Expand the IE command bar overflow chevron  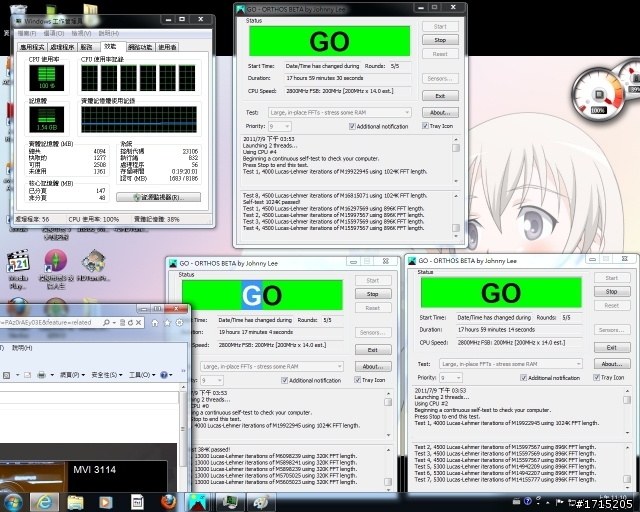[183, 371]
